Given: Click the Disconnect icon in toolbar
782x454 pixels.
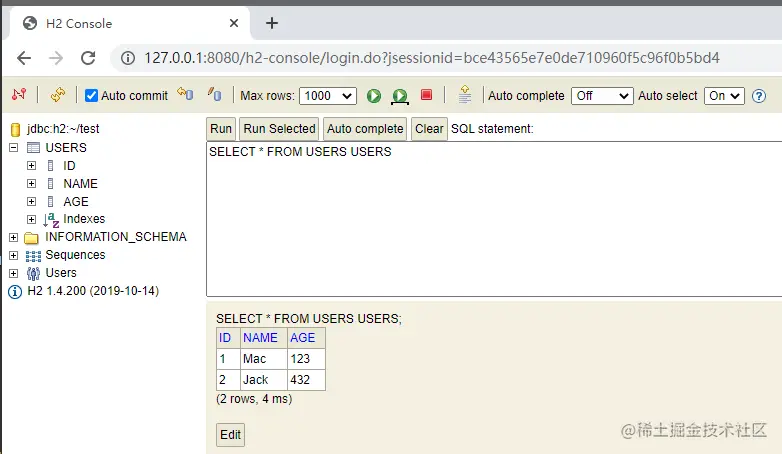Looking at the screenshot, I should click(19, 94).
